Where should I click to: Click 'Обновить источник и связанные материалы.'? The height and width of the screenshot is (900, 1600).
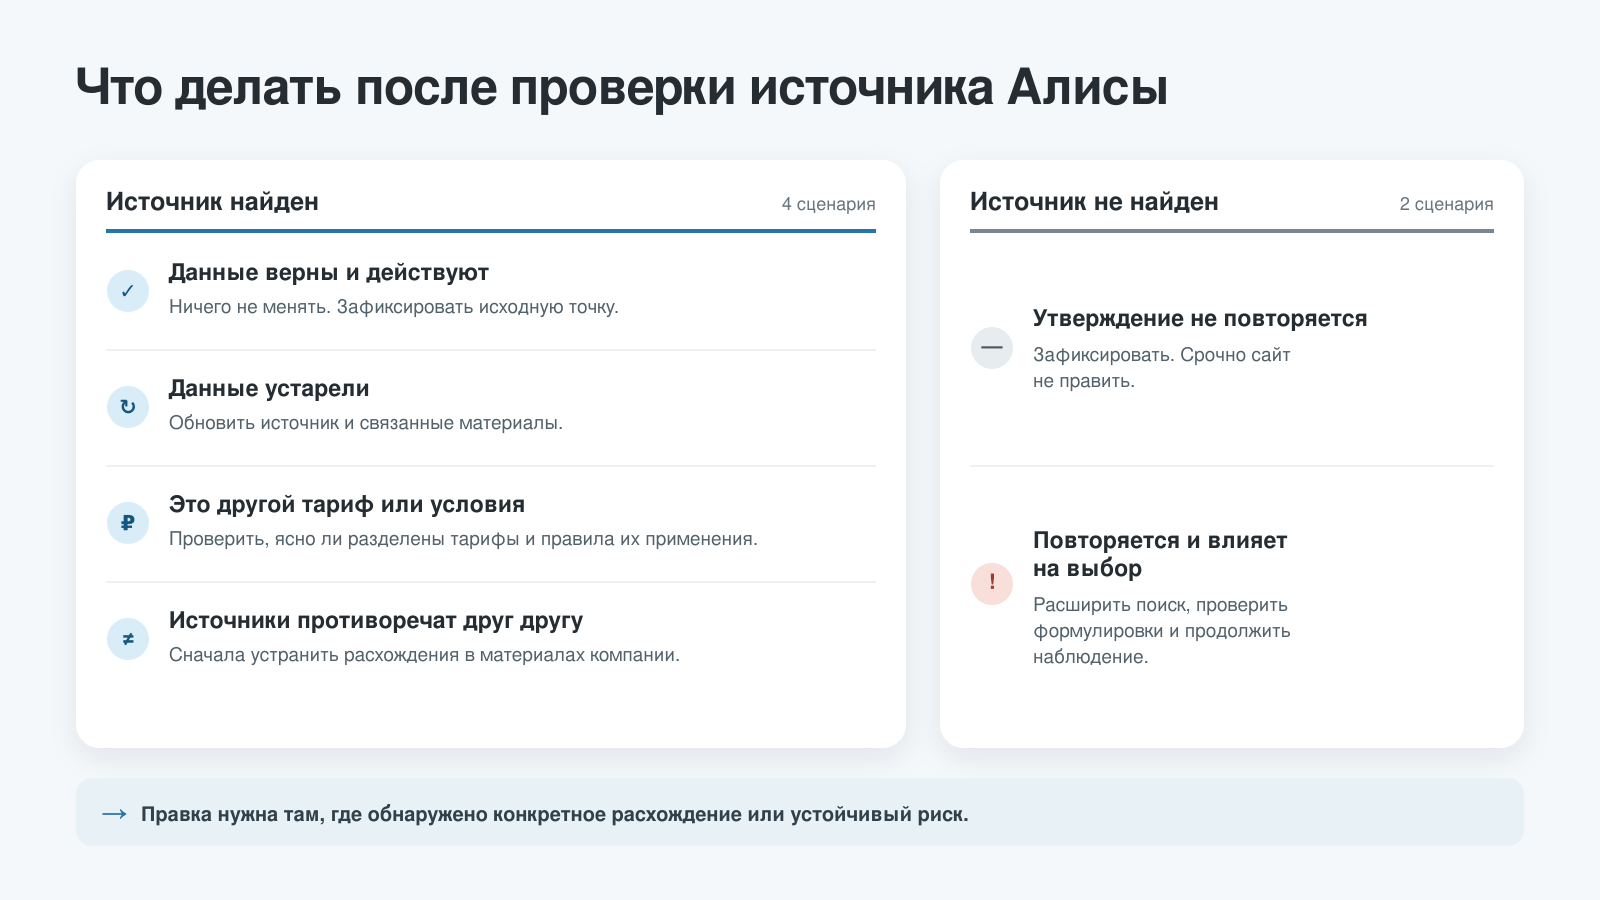(x=366, y=423)
